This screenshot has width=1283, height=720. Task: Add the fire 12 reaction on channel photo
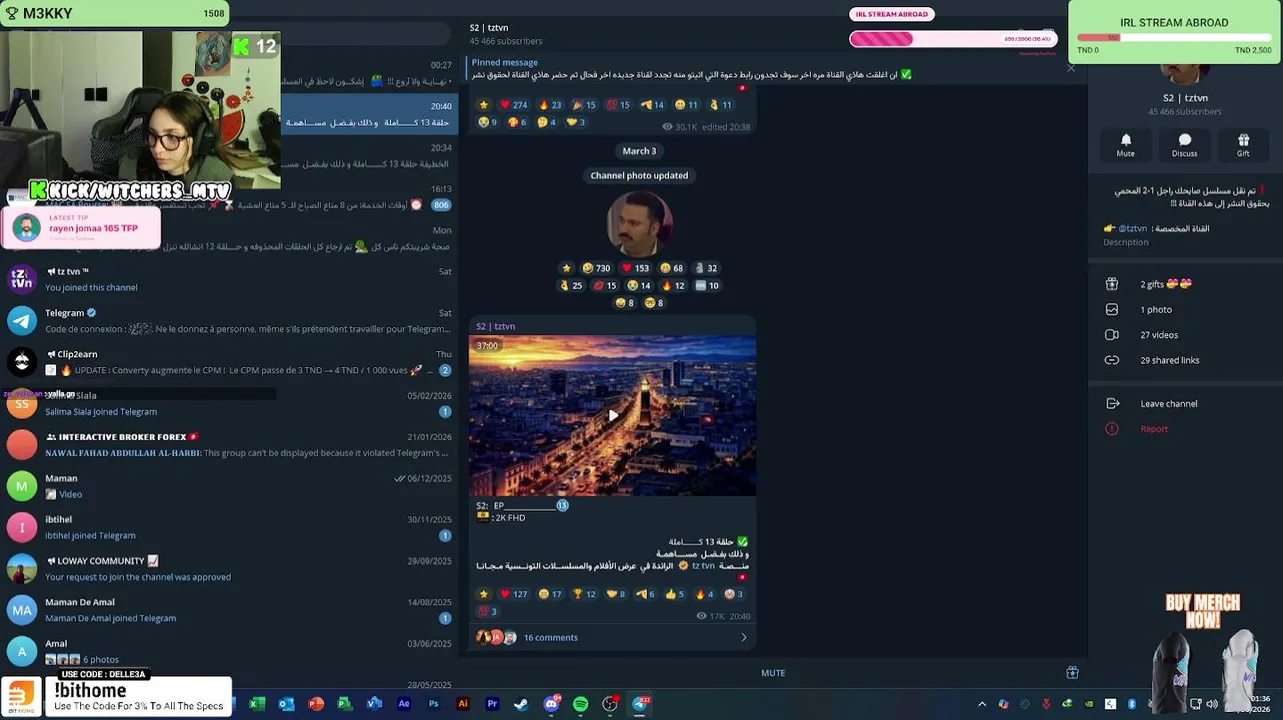click(673, 286)
